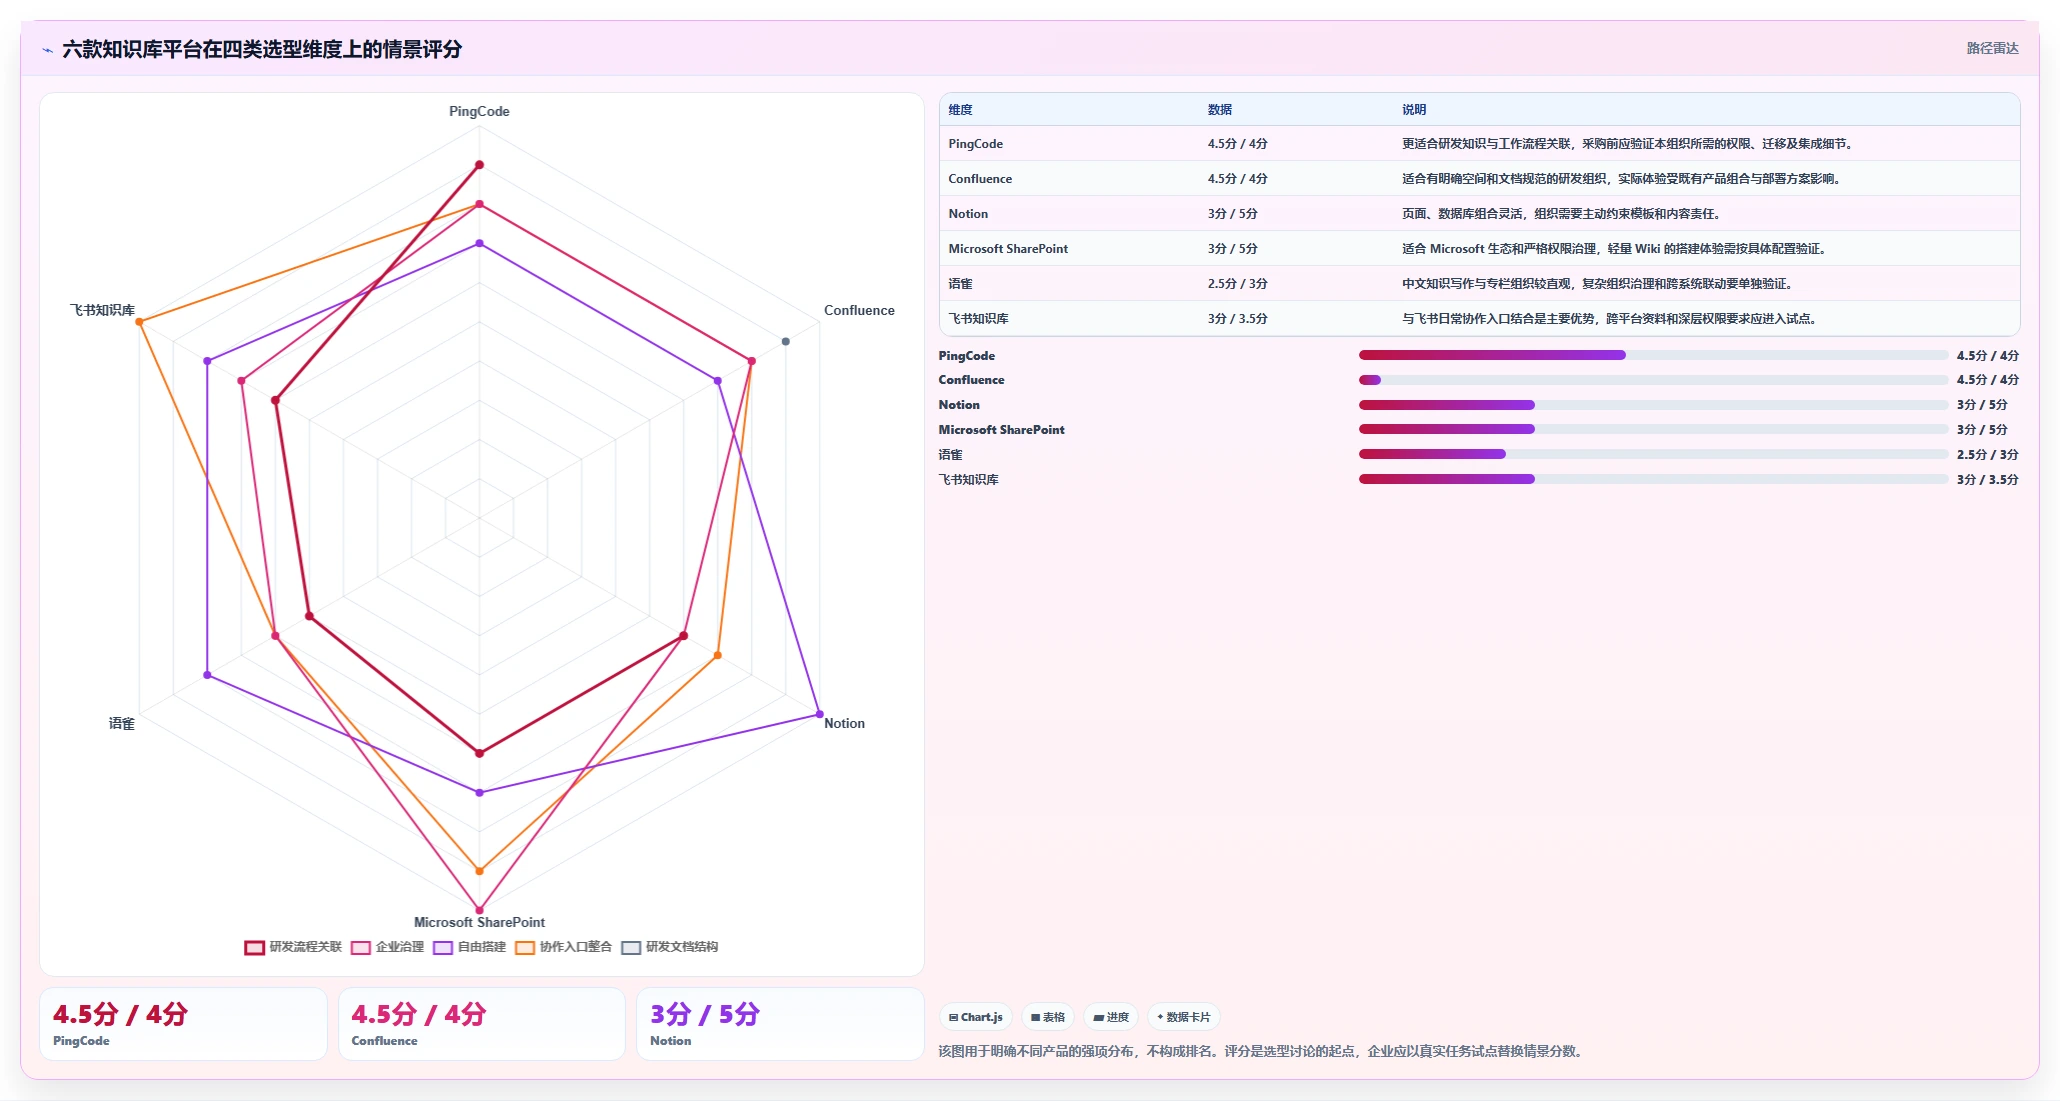Click the 飞书知识库 description starting with 与飞书日常协作
This screenshot has height=1101, width=2060.
(x=1610, y=319)
